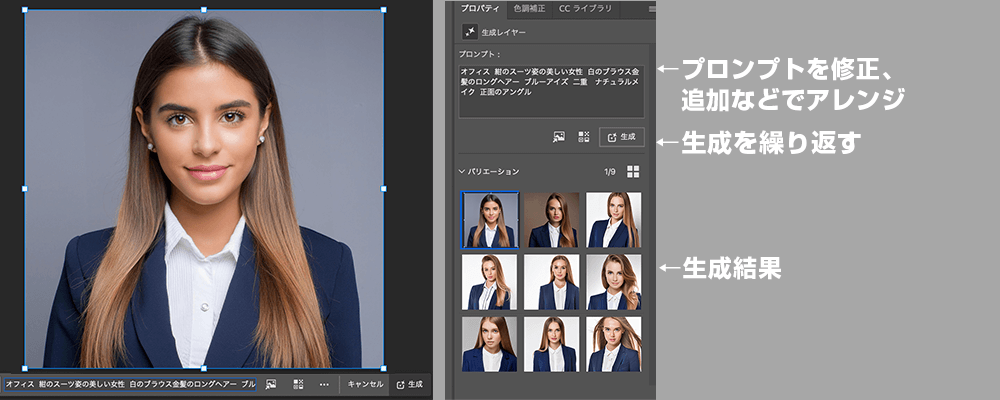Open more options (…) in contextual task bar
This screenshot has width=1000, height=400.
pyautogui.click(x=323, y=384)
